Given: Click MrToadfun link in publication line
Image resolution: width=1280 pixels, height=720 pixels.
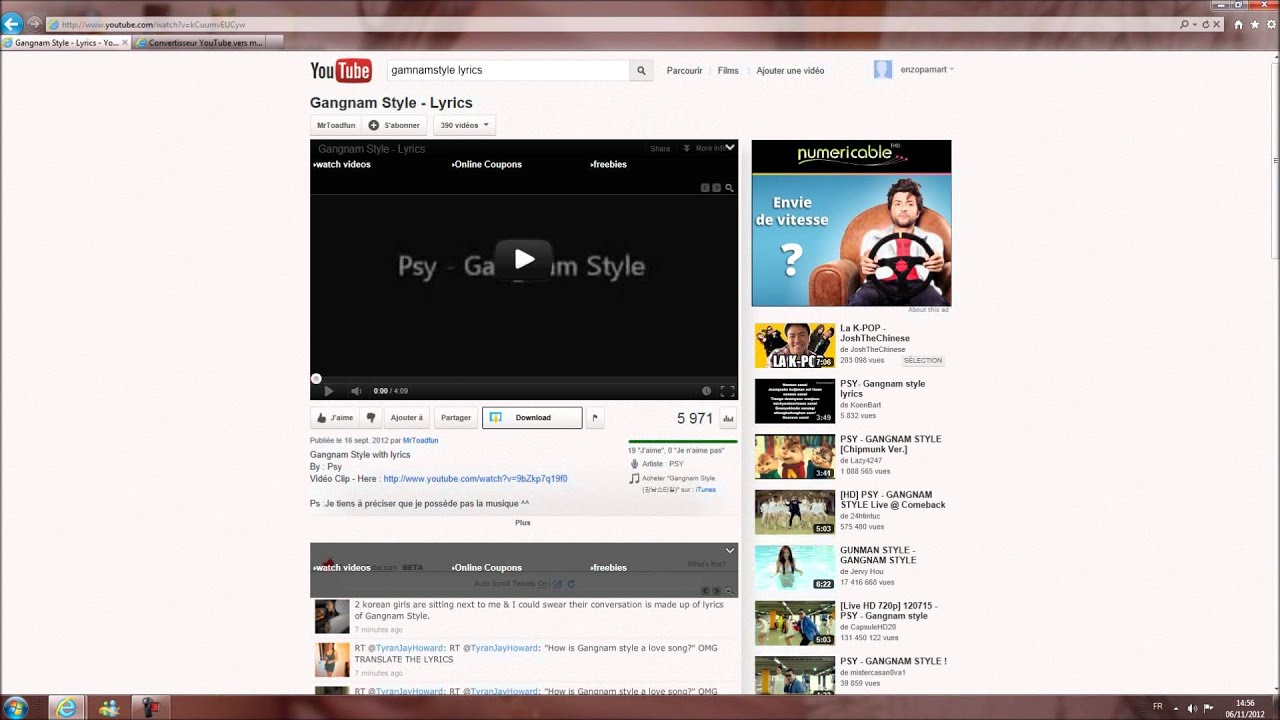Looking at the screenshot, I should click(x=421, y=440).
